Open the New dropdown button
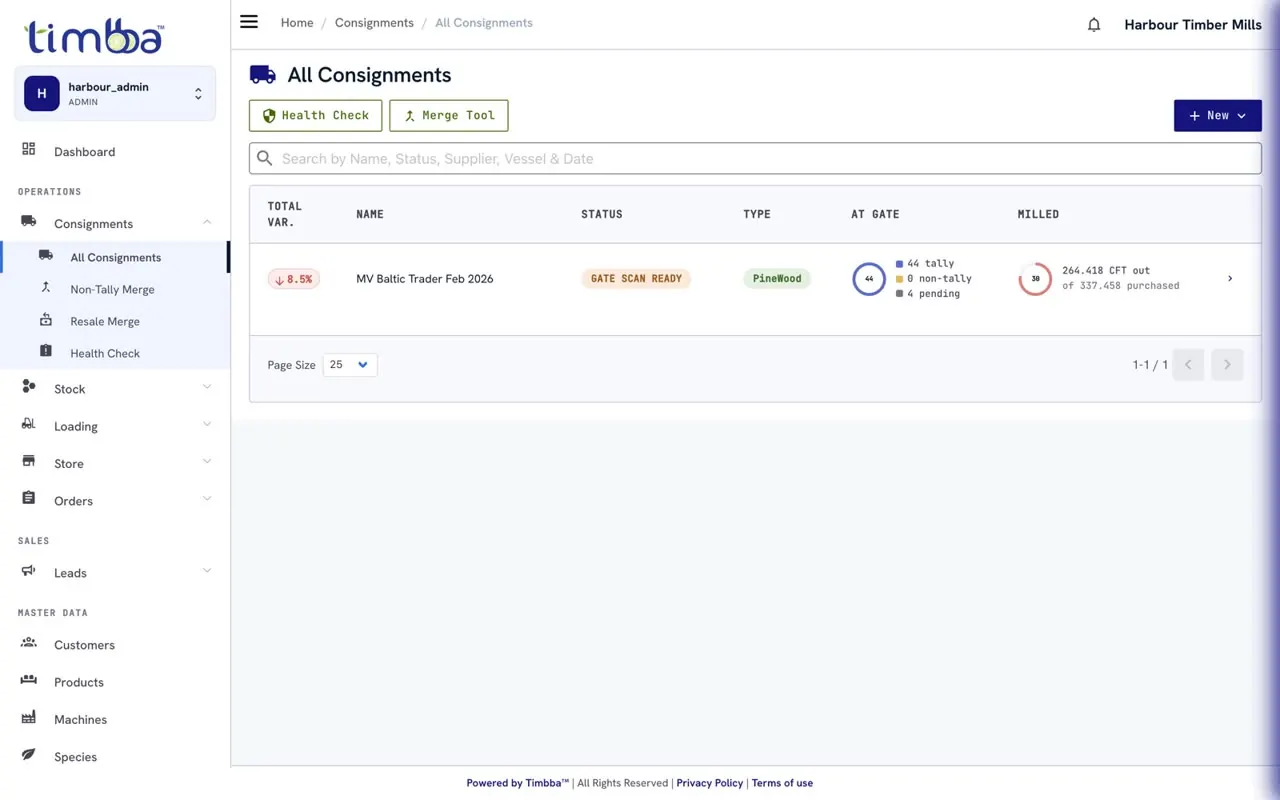Screen dimensions: 1280x800 (x=1217, y=115)
